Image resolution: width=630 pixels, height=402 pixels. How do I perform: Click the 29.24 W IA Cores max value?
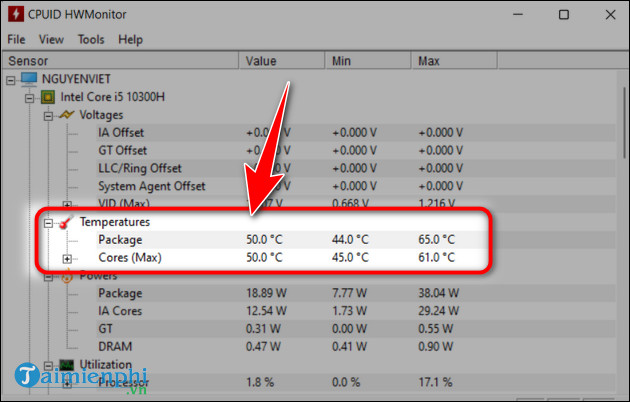[x=438, y=311]
